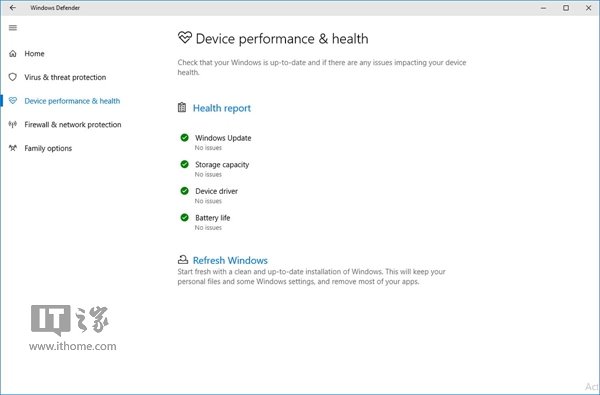Maximize the Windows Defender window

[566, 8]
